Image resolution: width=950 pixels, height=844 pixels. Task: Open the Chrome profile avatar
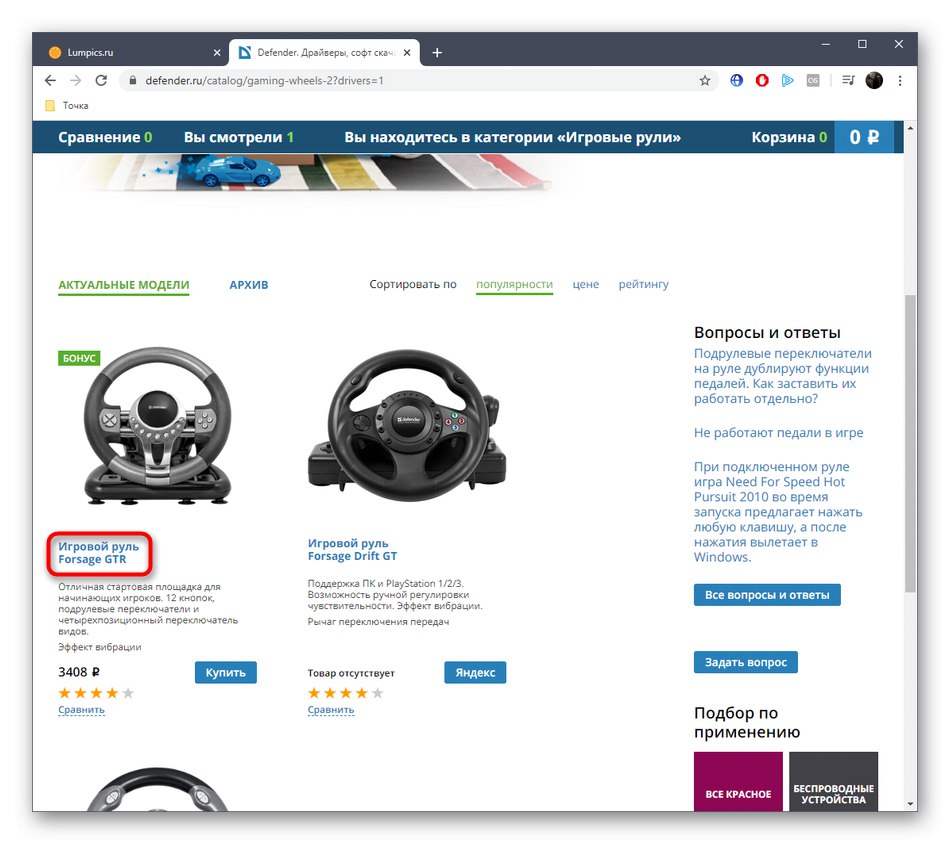pos(874,80)
